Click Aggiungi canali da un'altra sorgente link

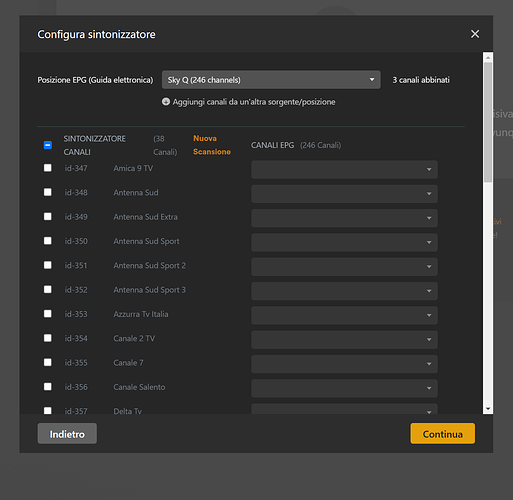(254, 102)
